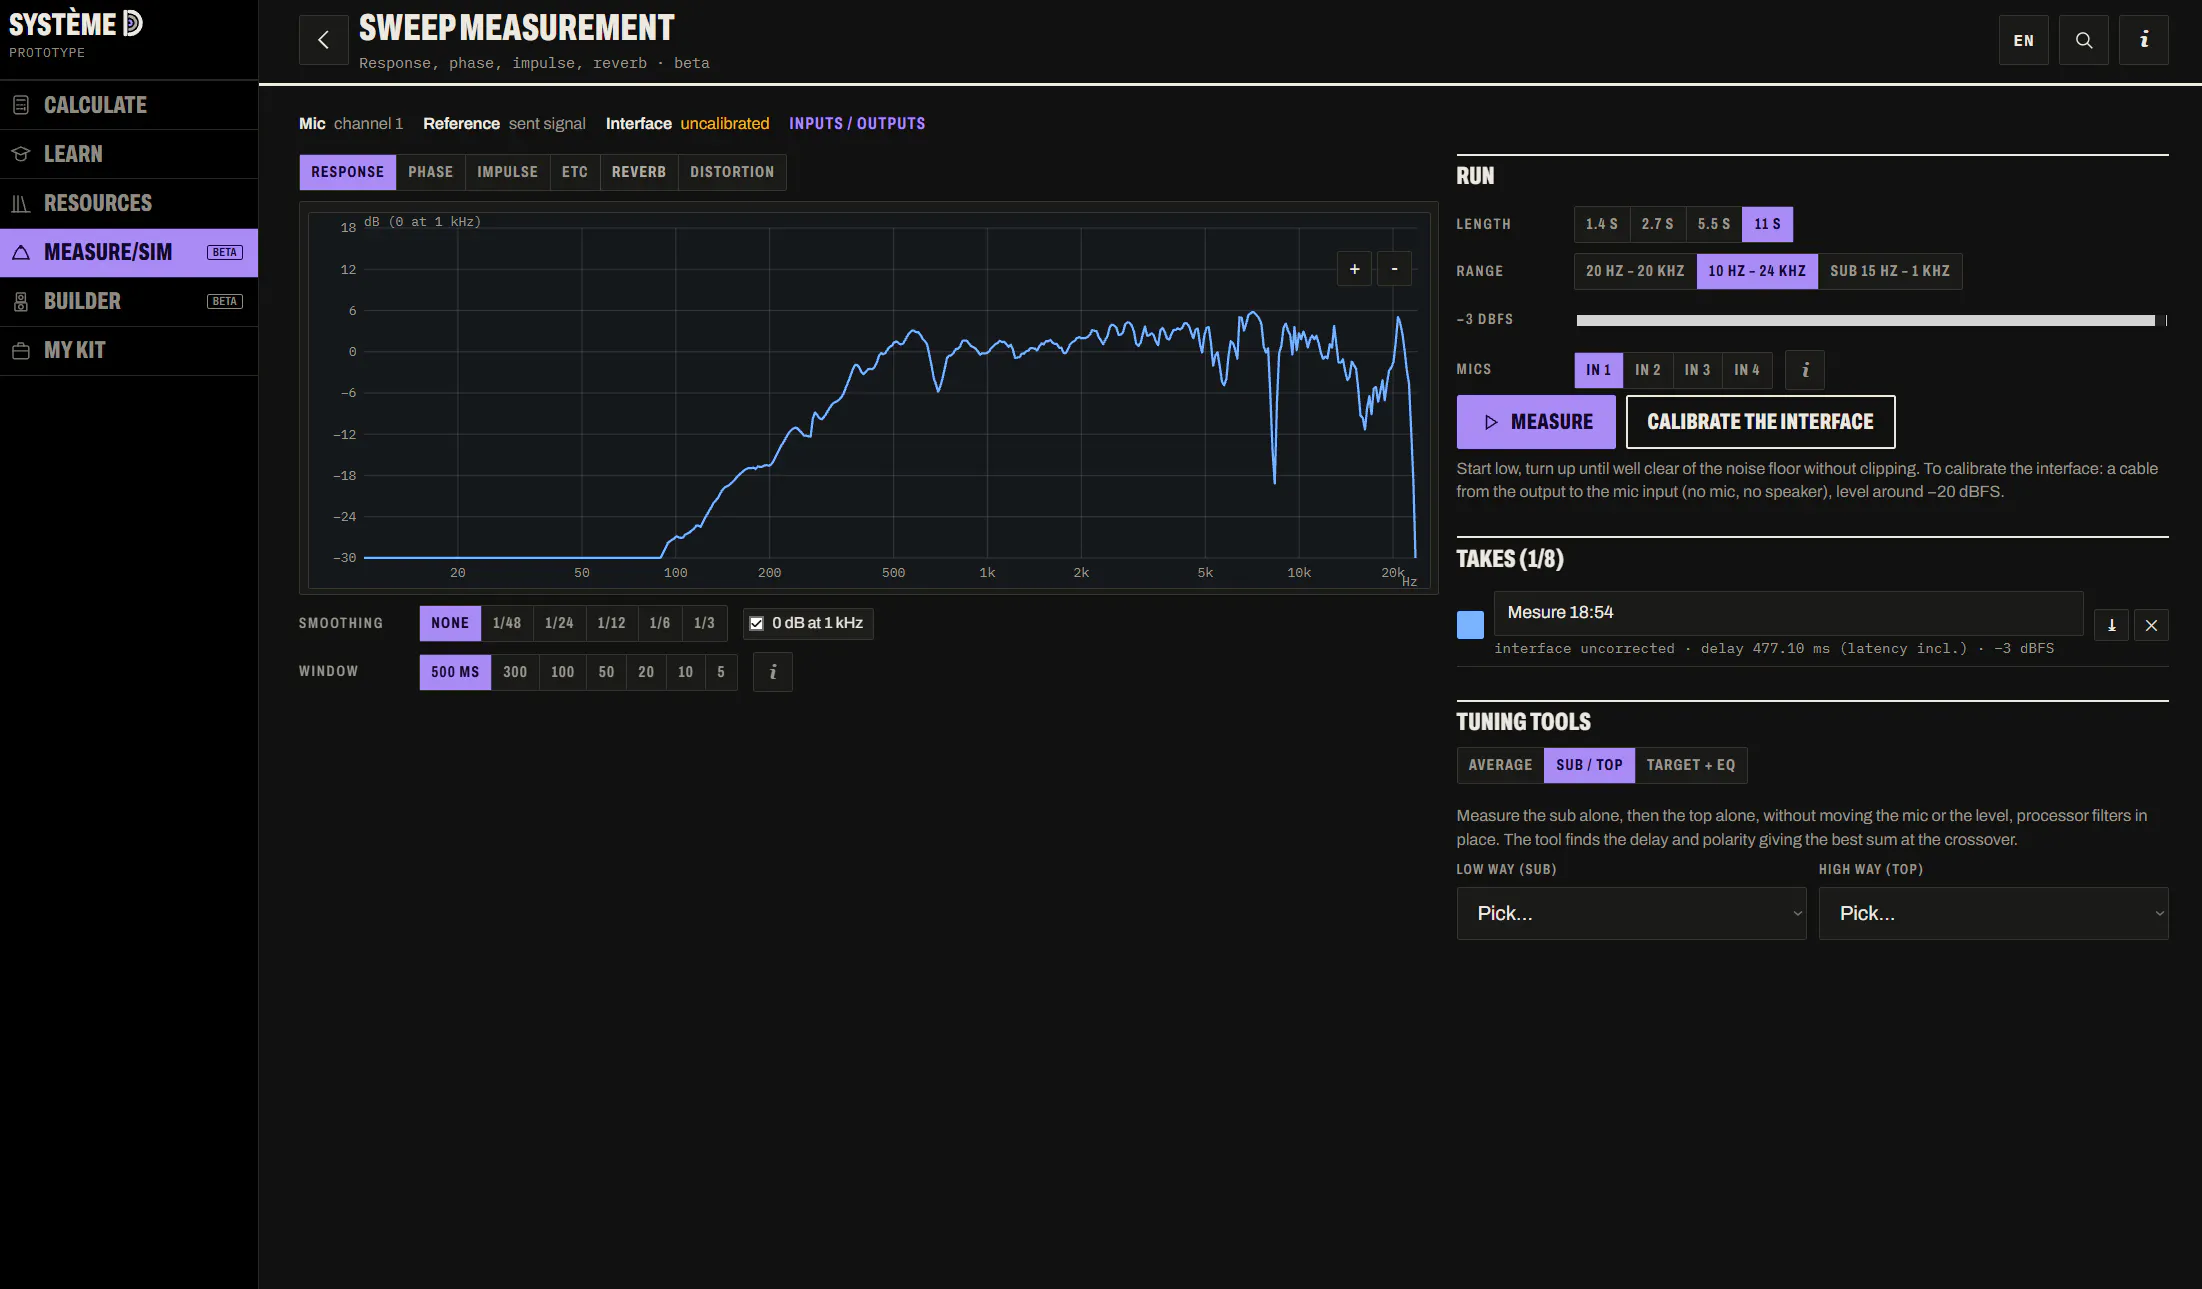Open the search magnifier icon
The width and height of the screenshot is (2202, 1289).
[2083, 40]
